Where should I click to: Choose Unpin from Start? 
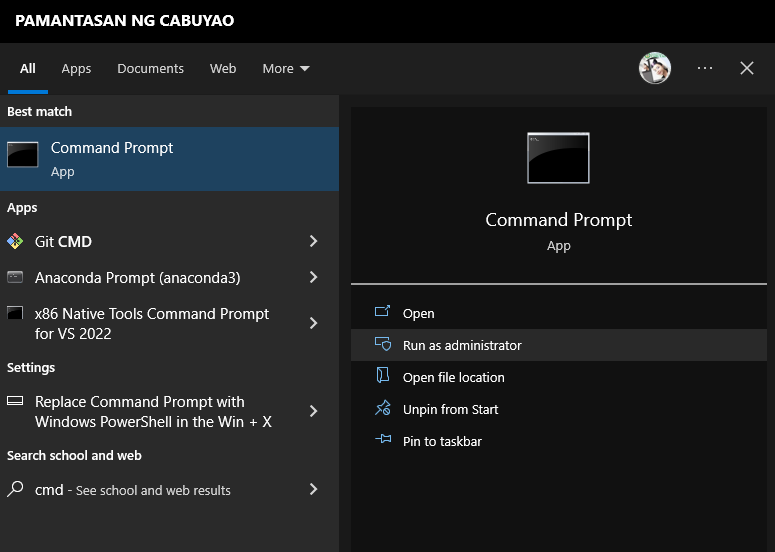coord(559,409)
